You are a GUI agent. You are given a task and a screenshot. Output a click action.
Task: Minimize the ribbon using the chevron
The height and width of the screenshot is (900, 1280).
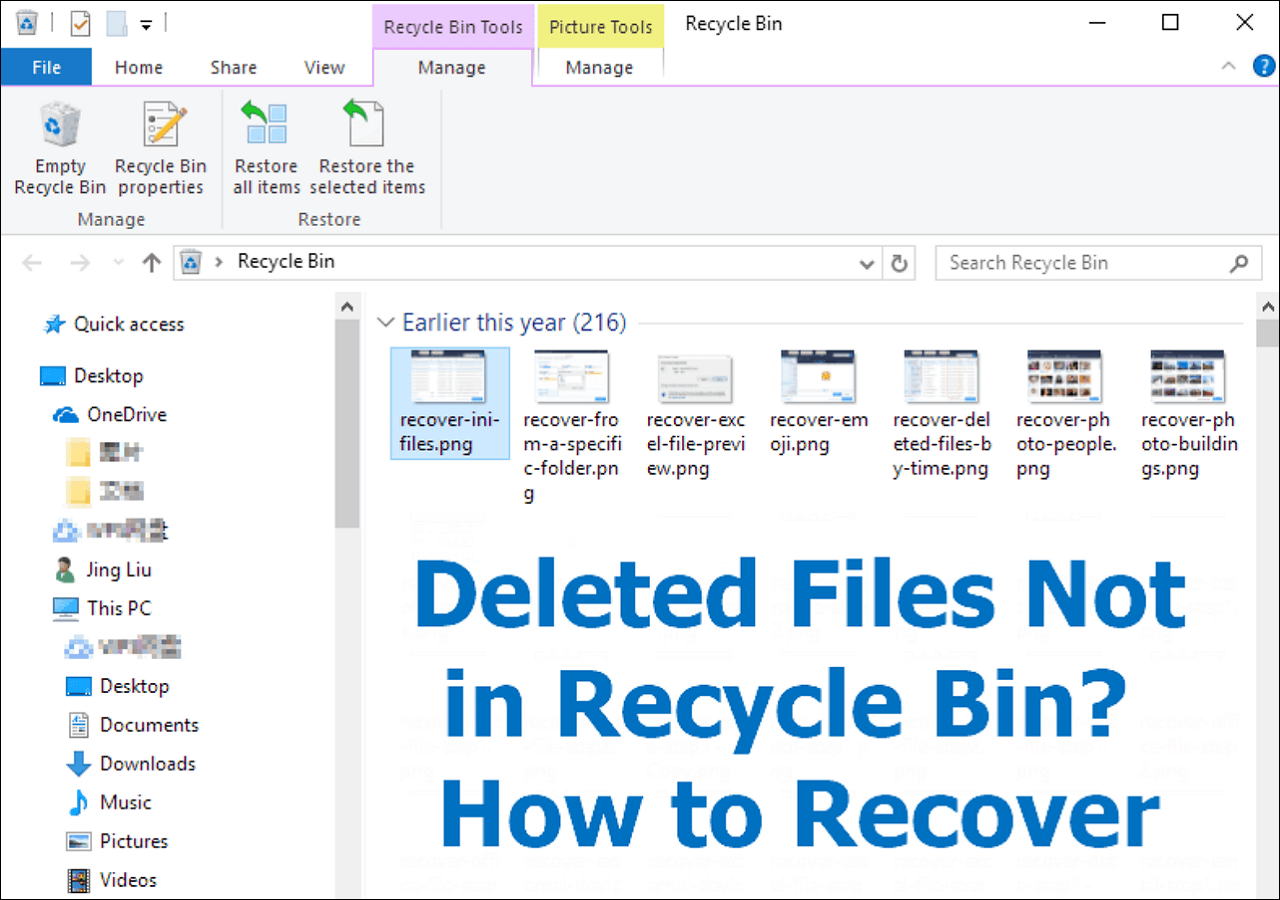1229,67
